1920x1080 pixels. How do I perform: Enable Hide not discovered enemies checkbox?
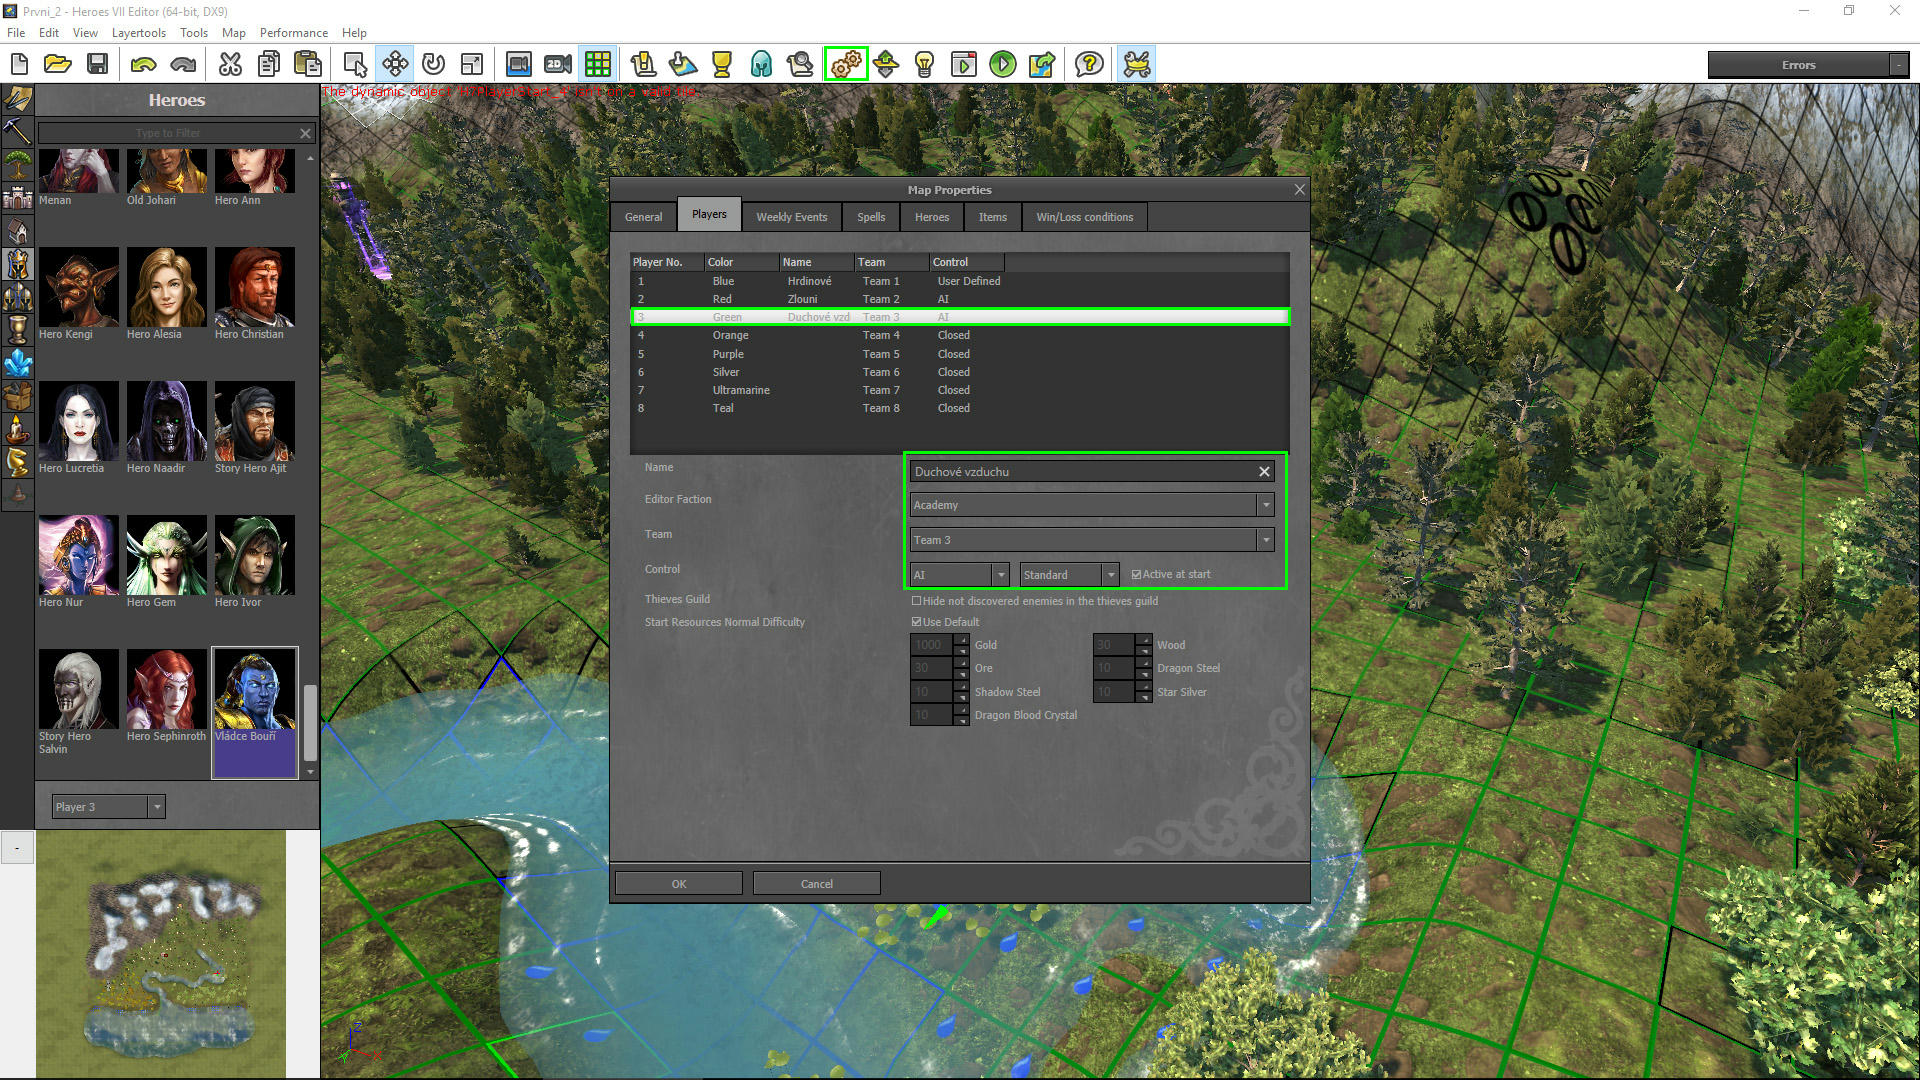click(916, 601)
